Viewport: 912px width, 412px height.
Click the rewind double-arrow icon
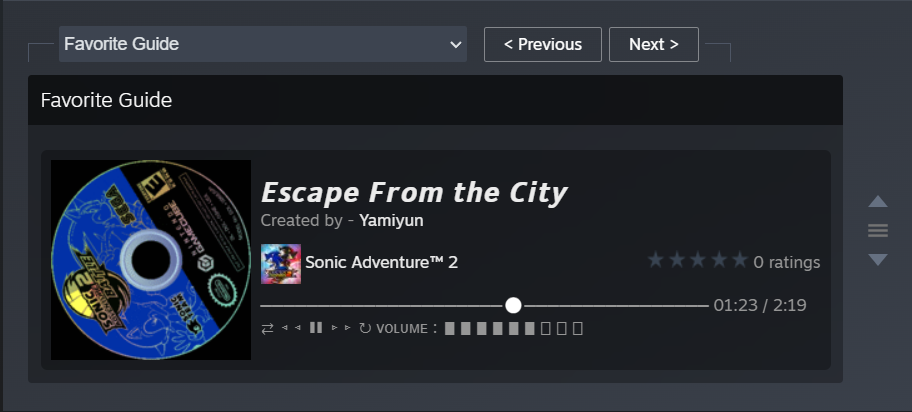(291, 328)
